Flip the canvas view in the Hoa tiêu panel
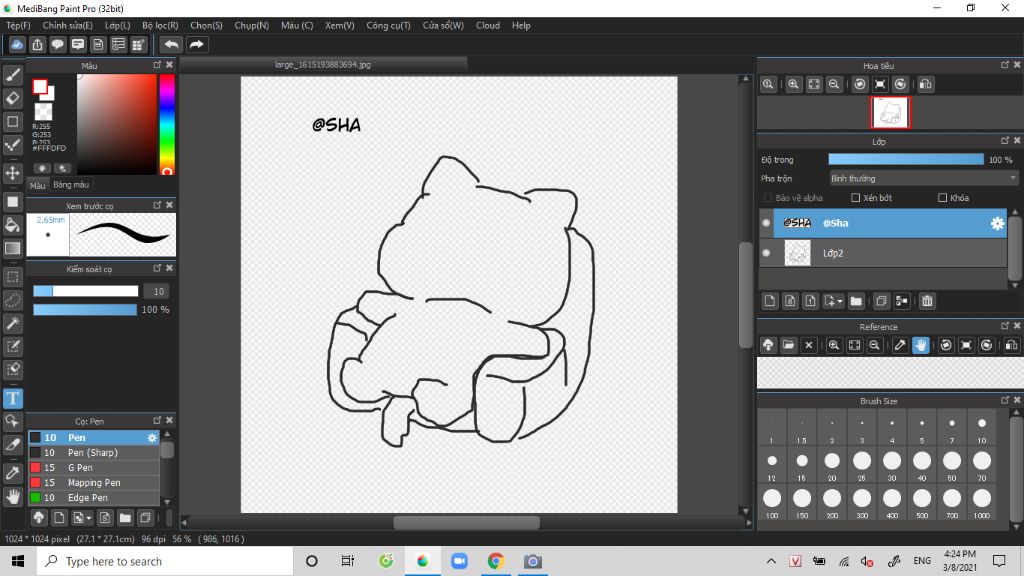1024x576 pixels. pyautogui.click(x=925, y=84)
